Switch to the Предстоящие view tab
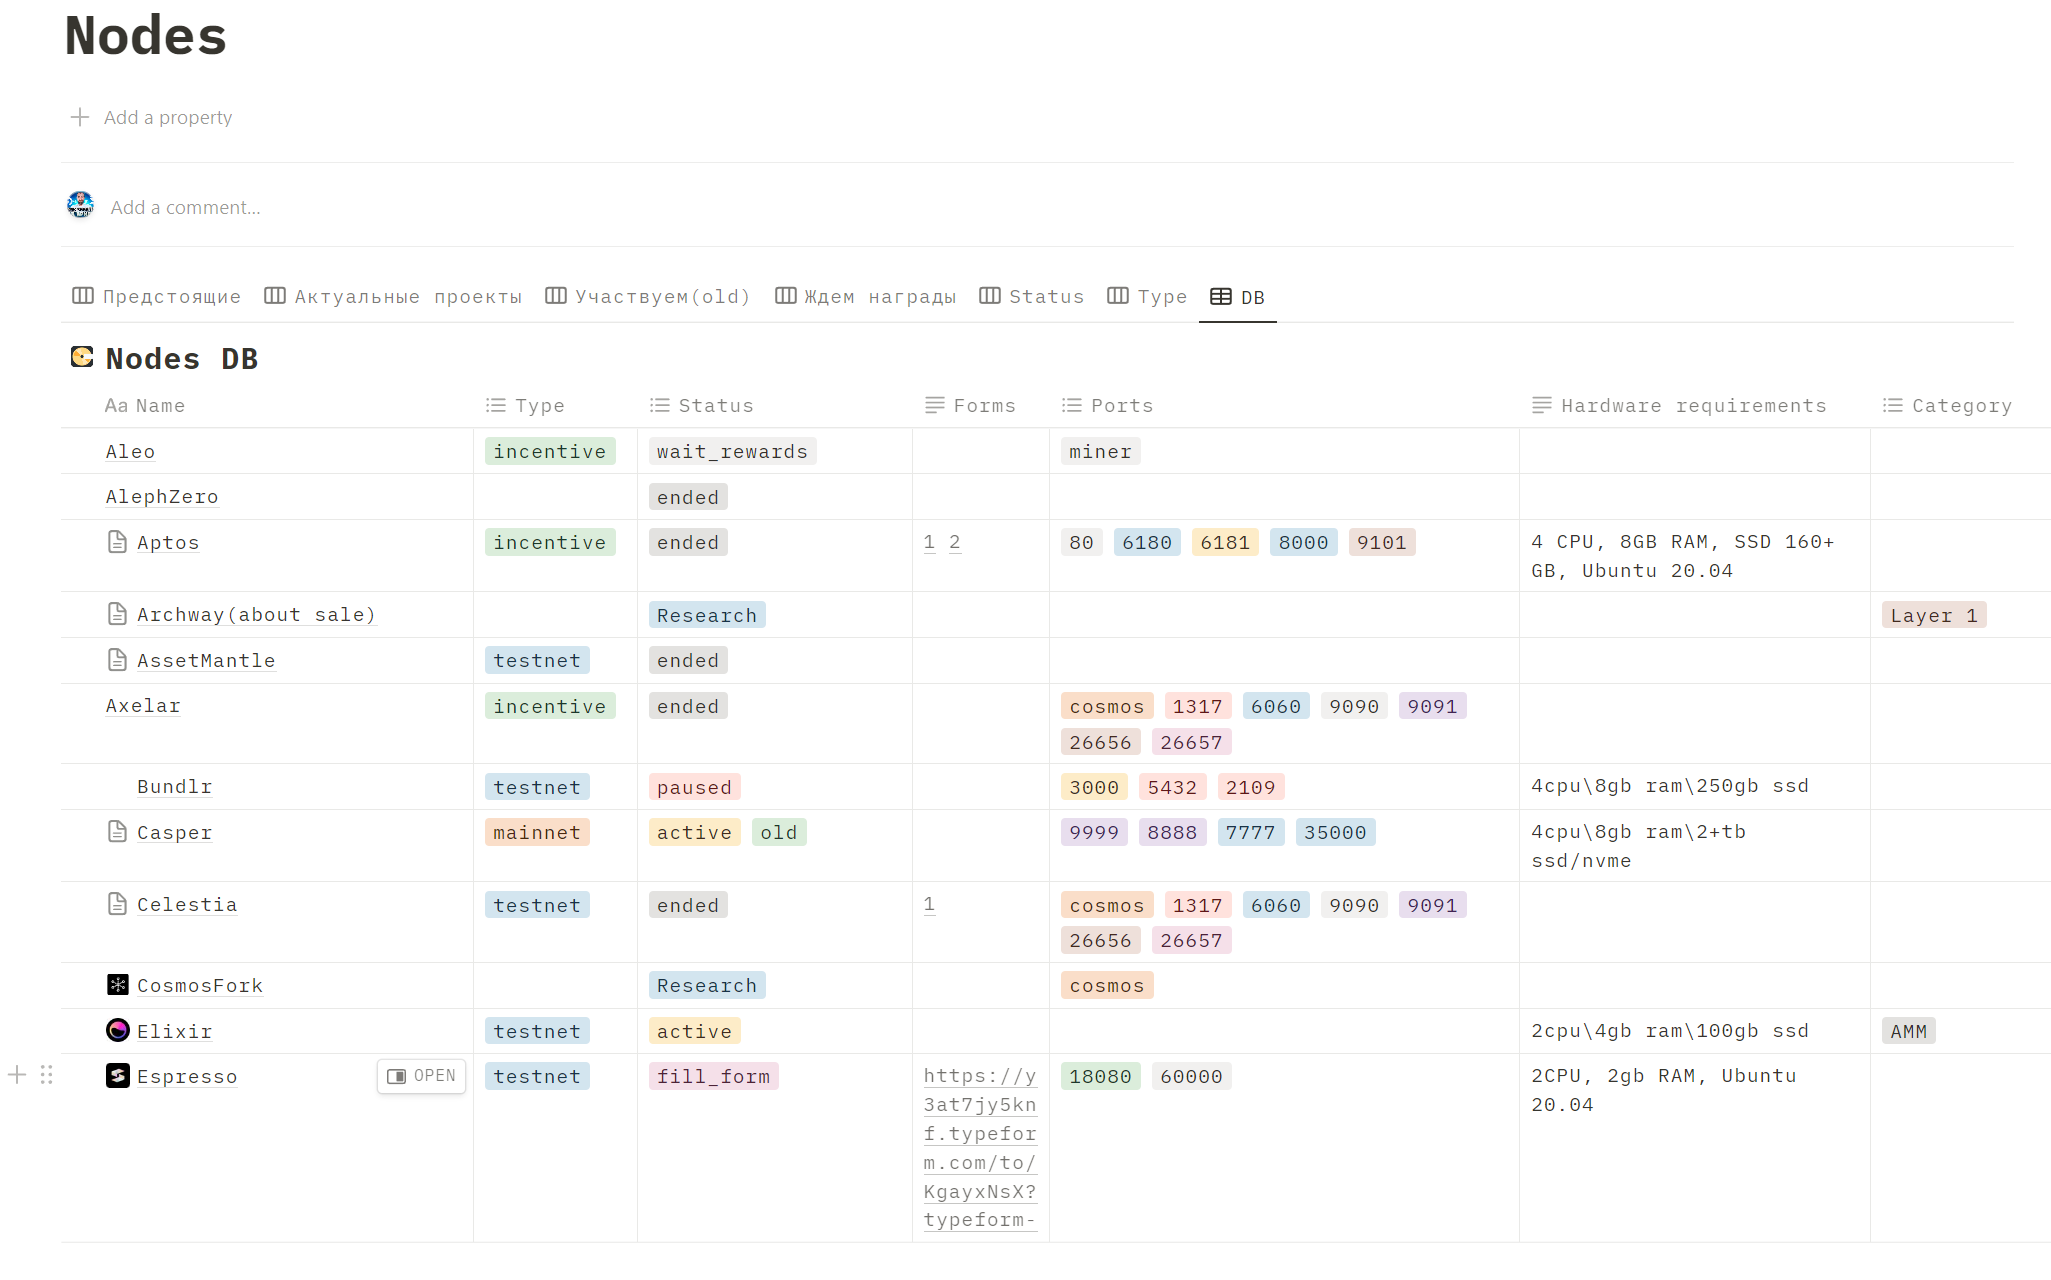Image resolution: width=2051 pixels, height=1280 pixels. [x=157, y=297]
